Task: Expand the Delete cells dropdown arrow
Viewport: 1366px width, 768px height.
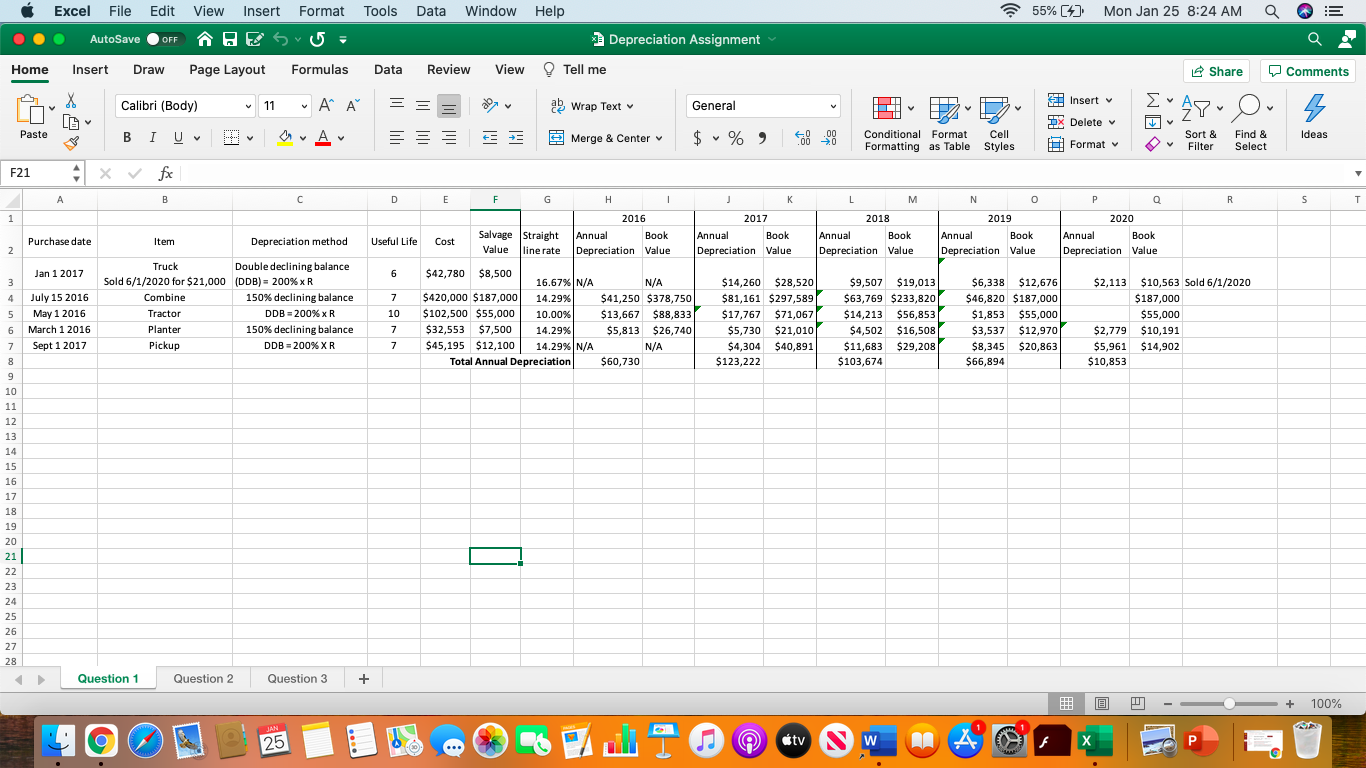Action: (x=1113, y=122)
